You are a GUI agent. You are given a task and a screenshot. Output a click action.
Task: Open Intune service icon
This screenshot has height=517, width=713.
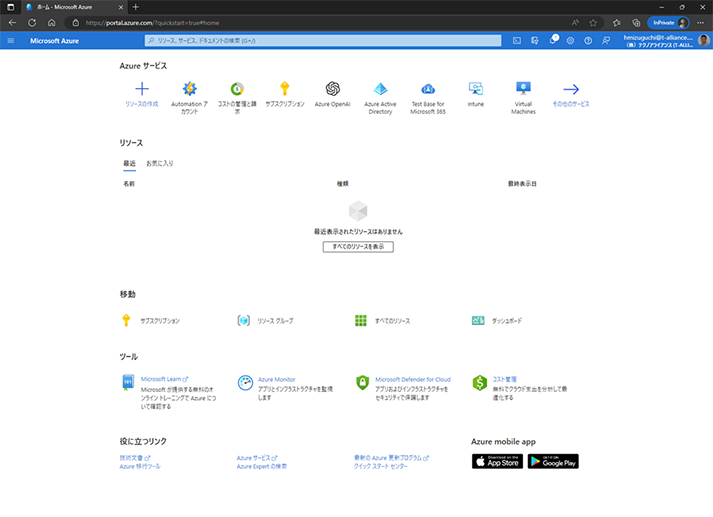(x=476, y=89)
